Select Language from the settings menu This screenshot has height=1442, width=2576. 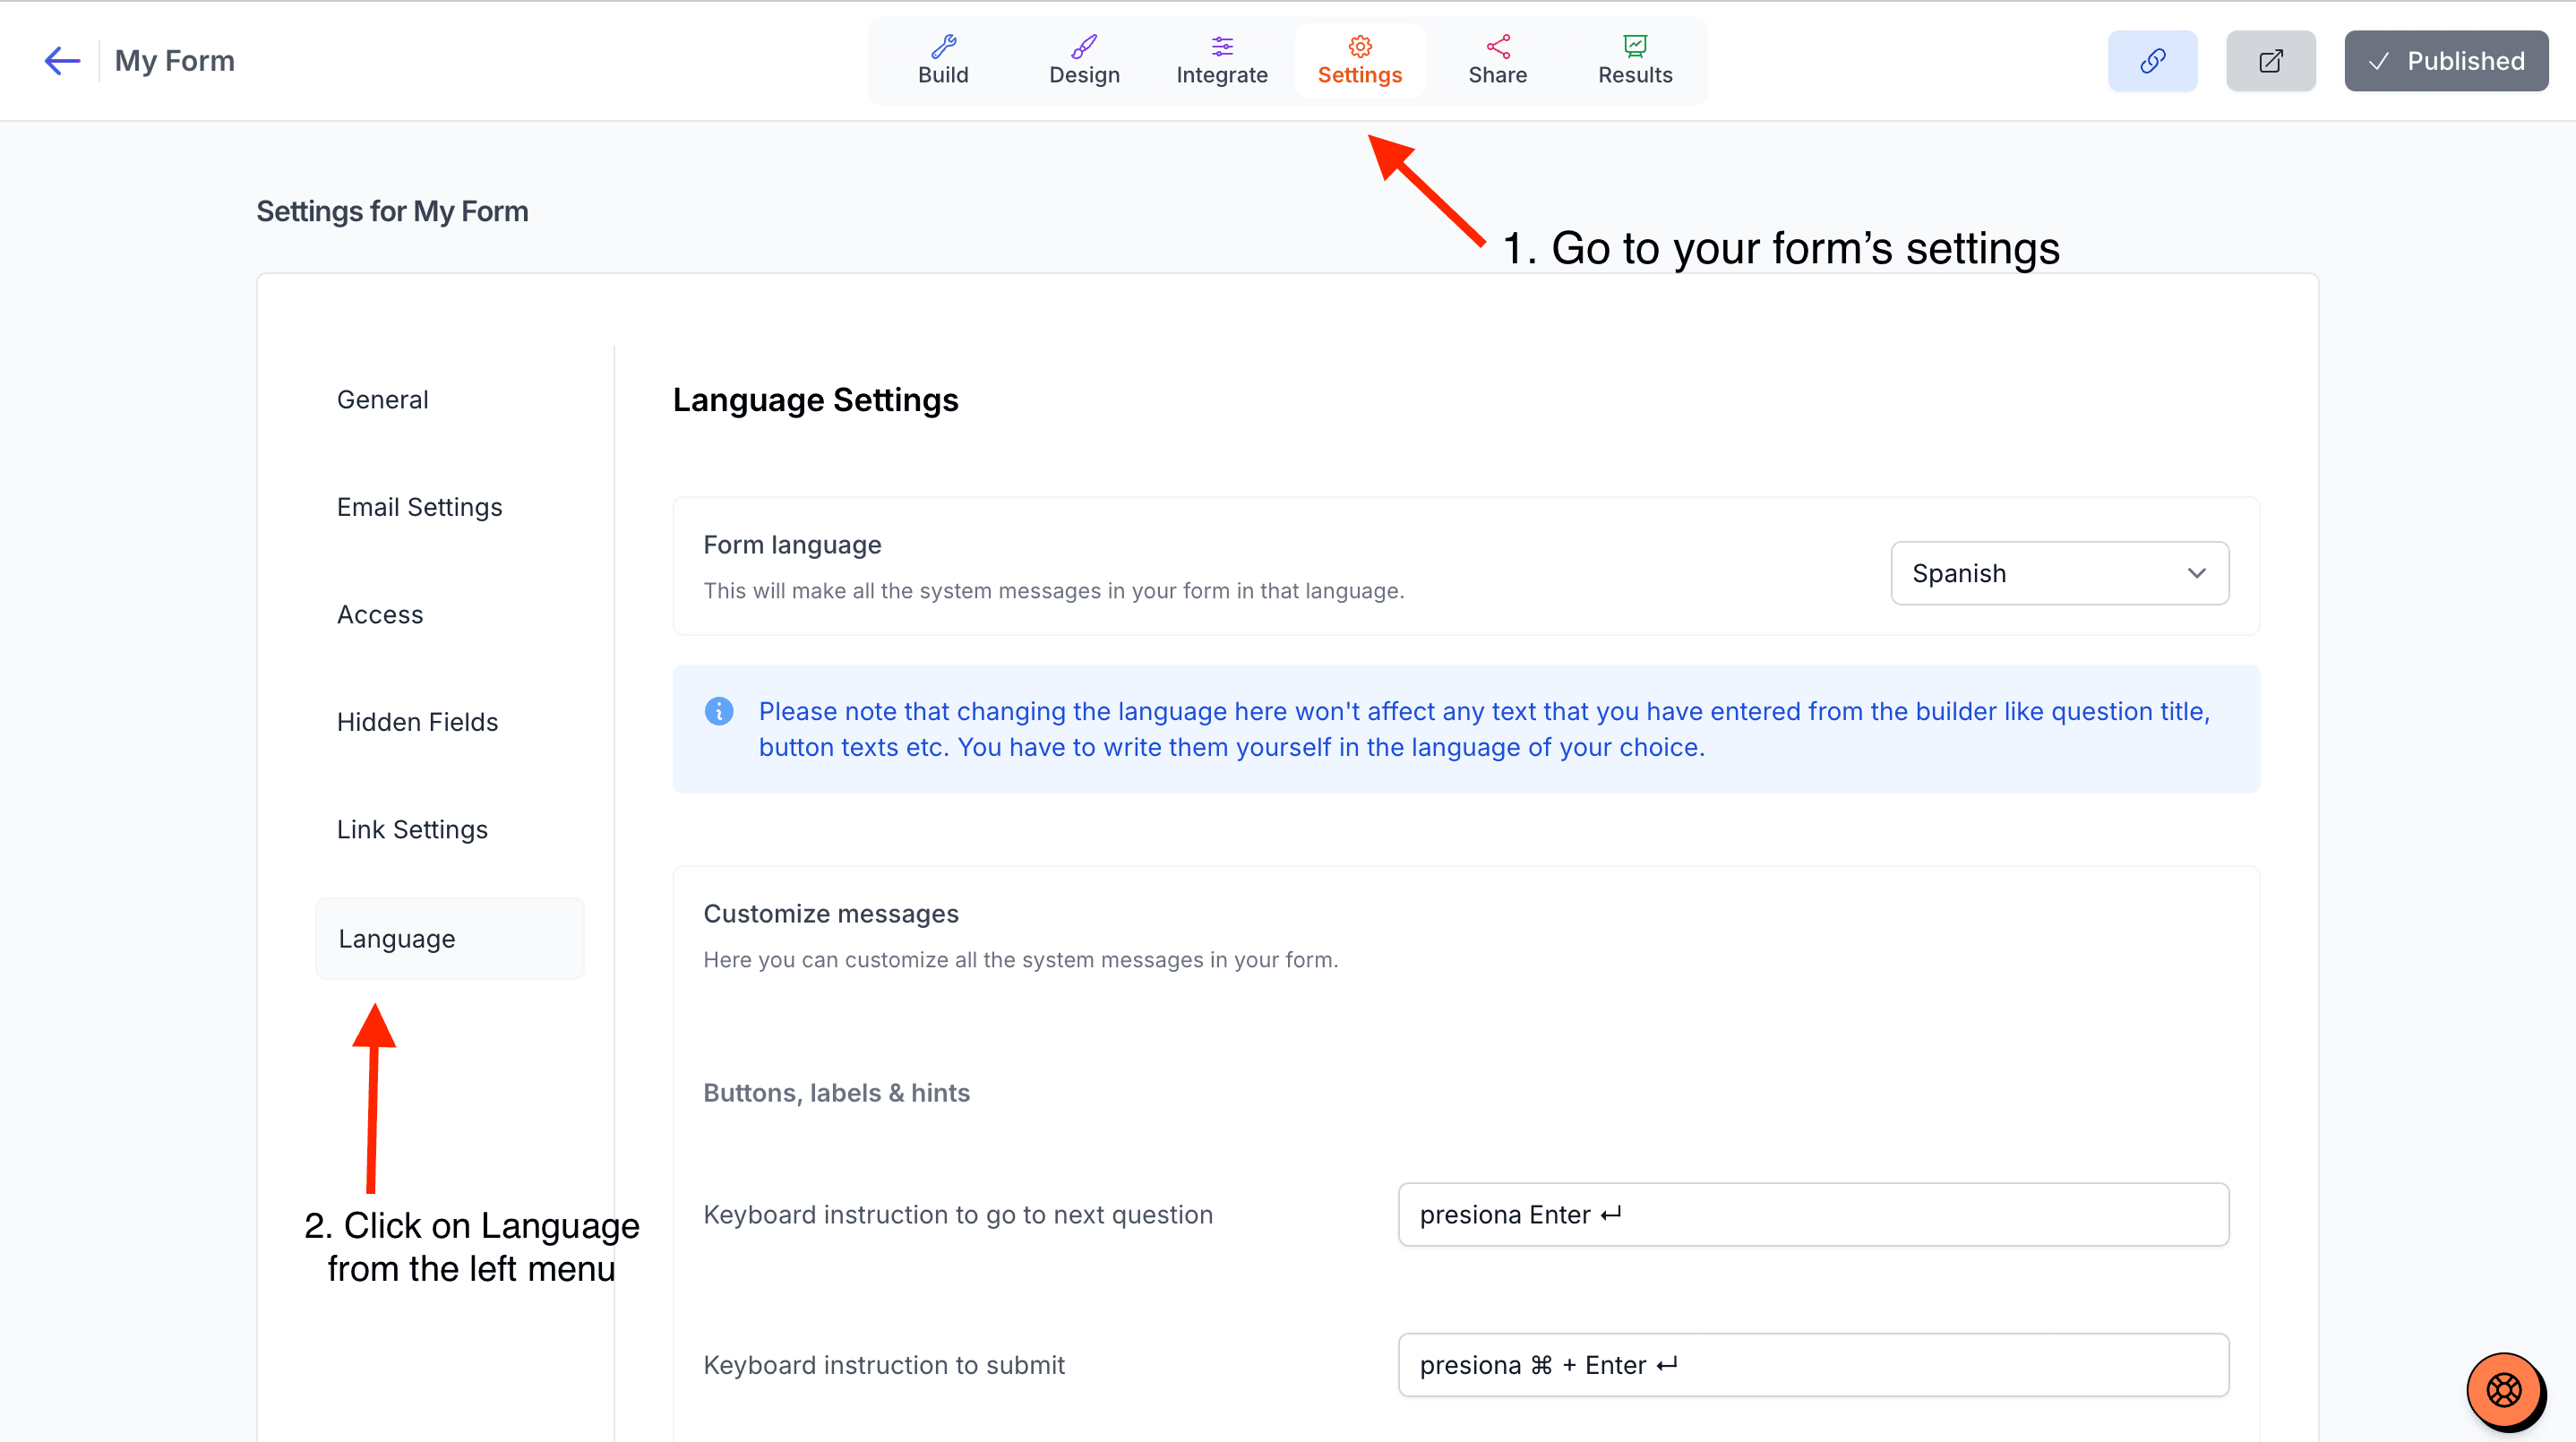click(396, 938)
